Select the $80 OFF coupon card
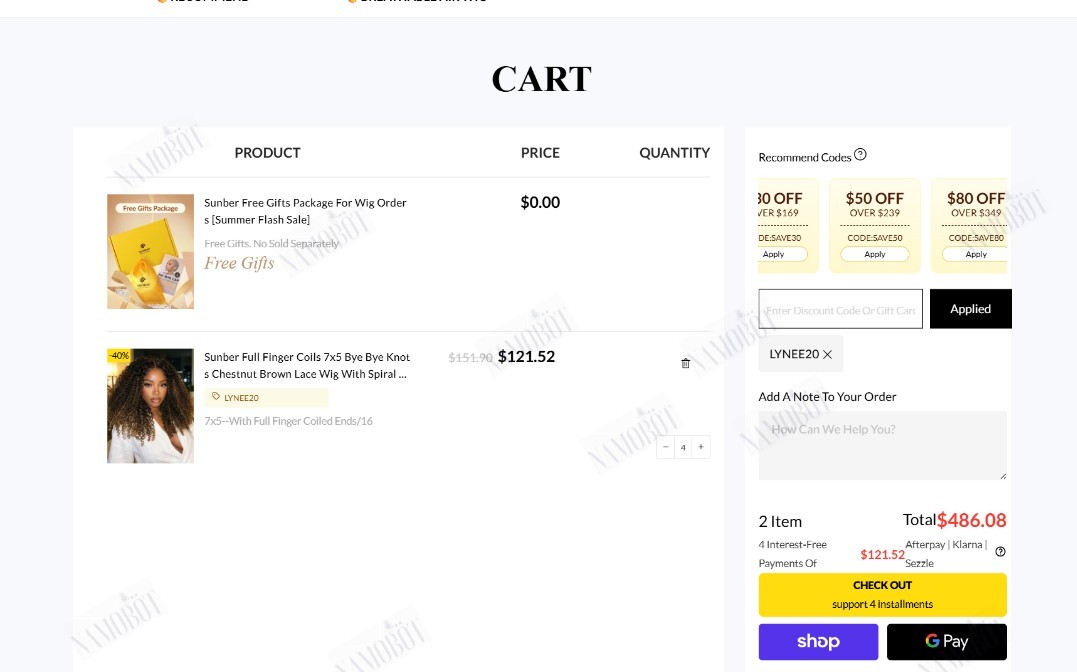This screenshot has width=1077, height=672. point(970,225)
